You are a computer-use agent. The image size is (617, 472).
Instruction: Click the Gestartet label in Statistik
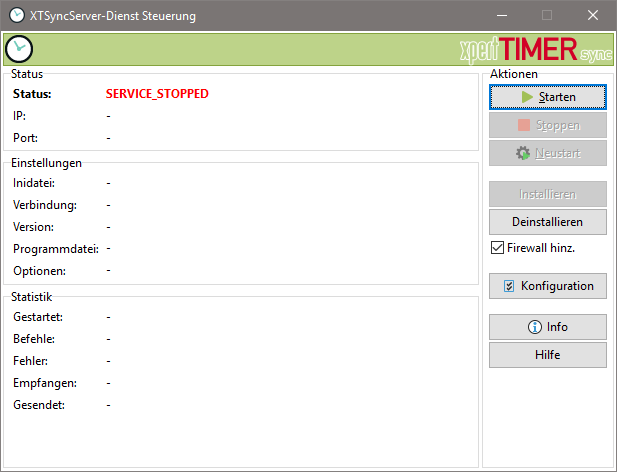(x=38, y=317)
